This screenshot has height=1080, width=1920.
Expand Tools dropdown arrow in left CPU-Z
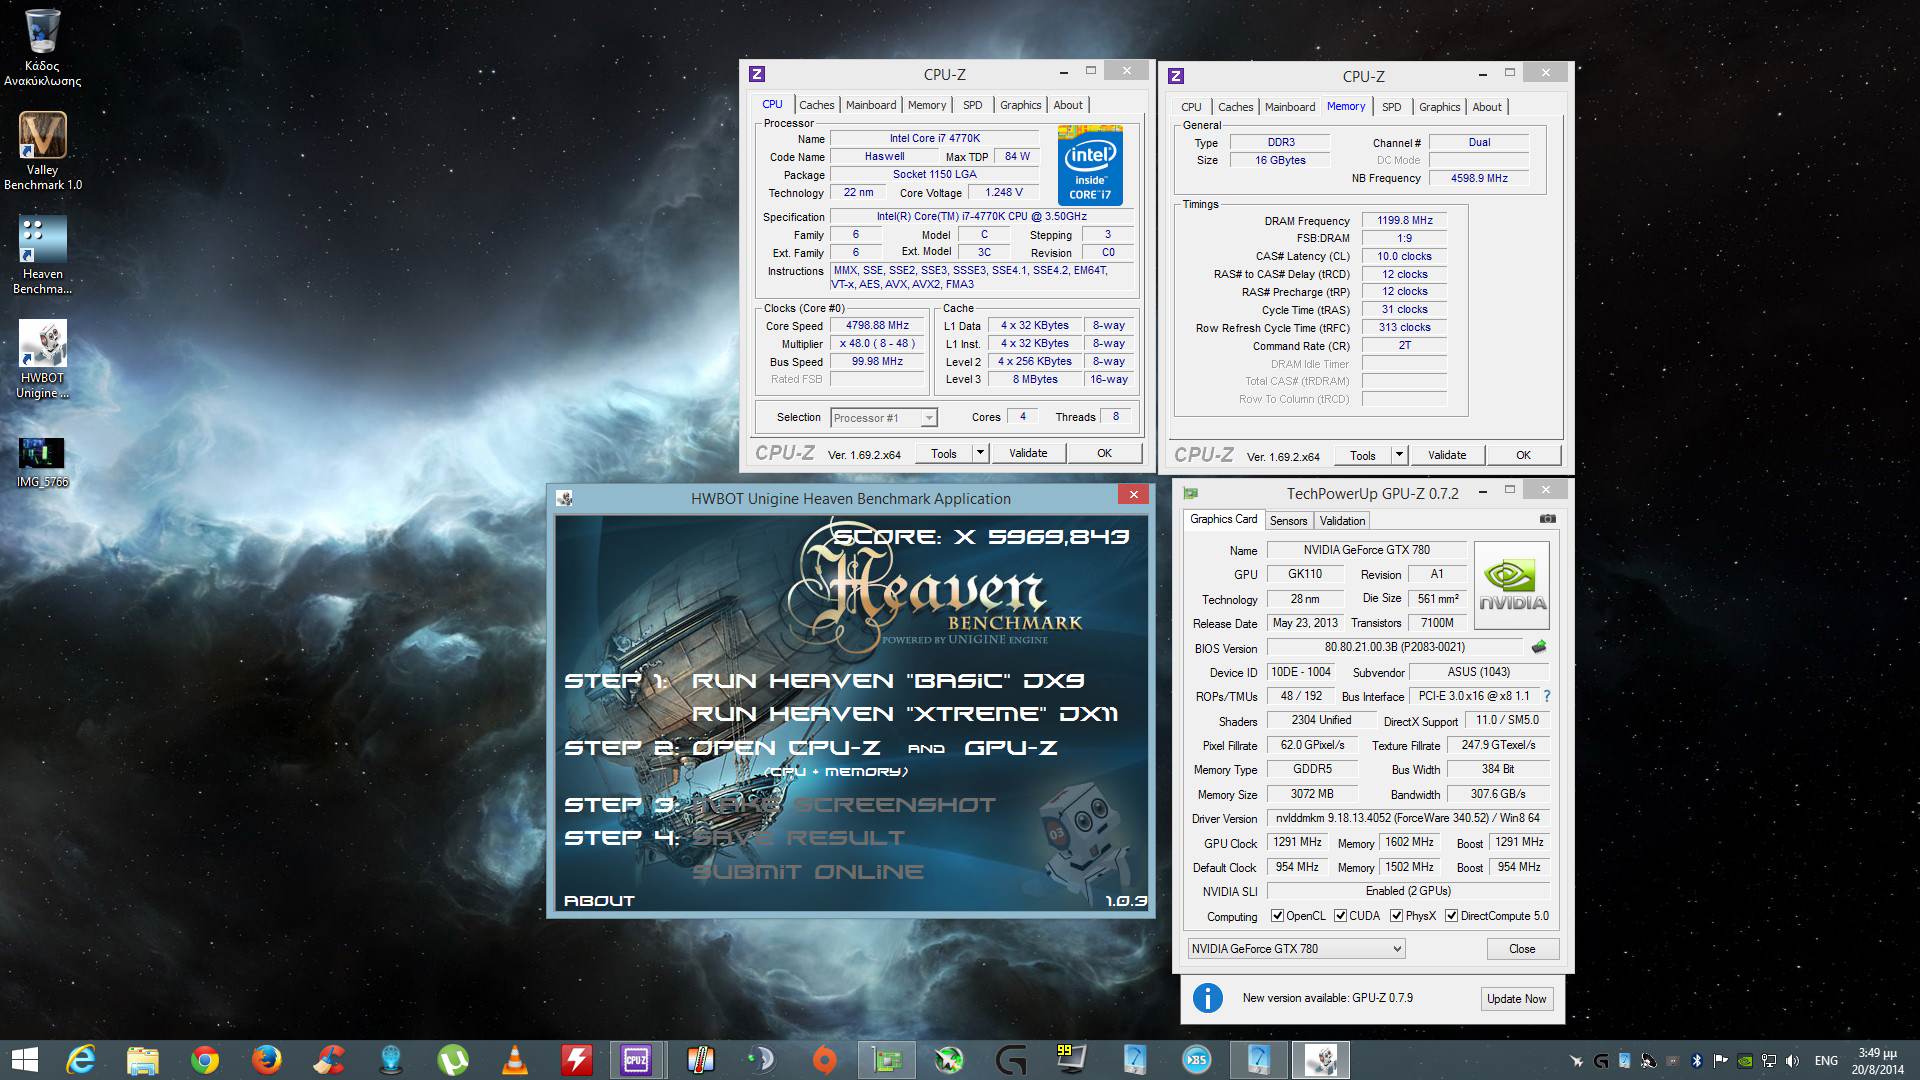click(980, 453)
